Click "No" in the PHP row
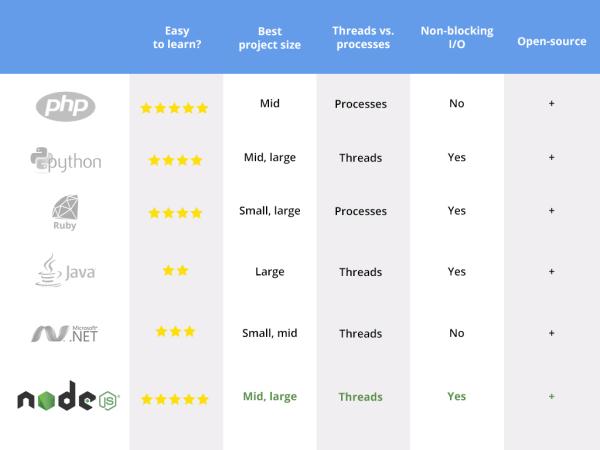600x450 pixels. click(x=456, y=103)
